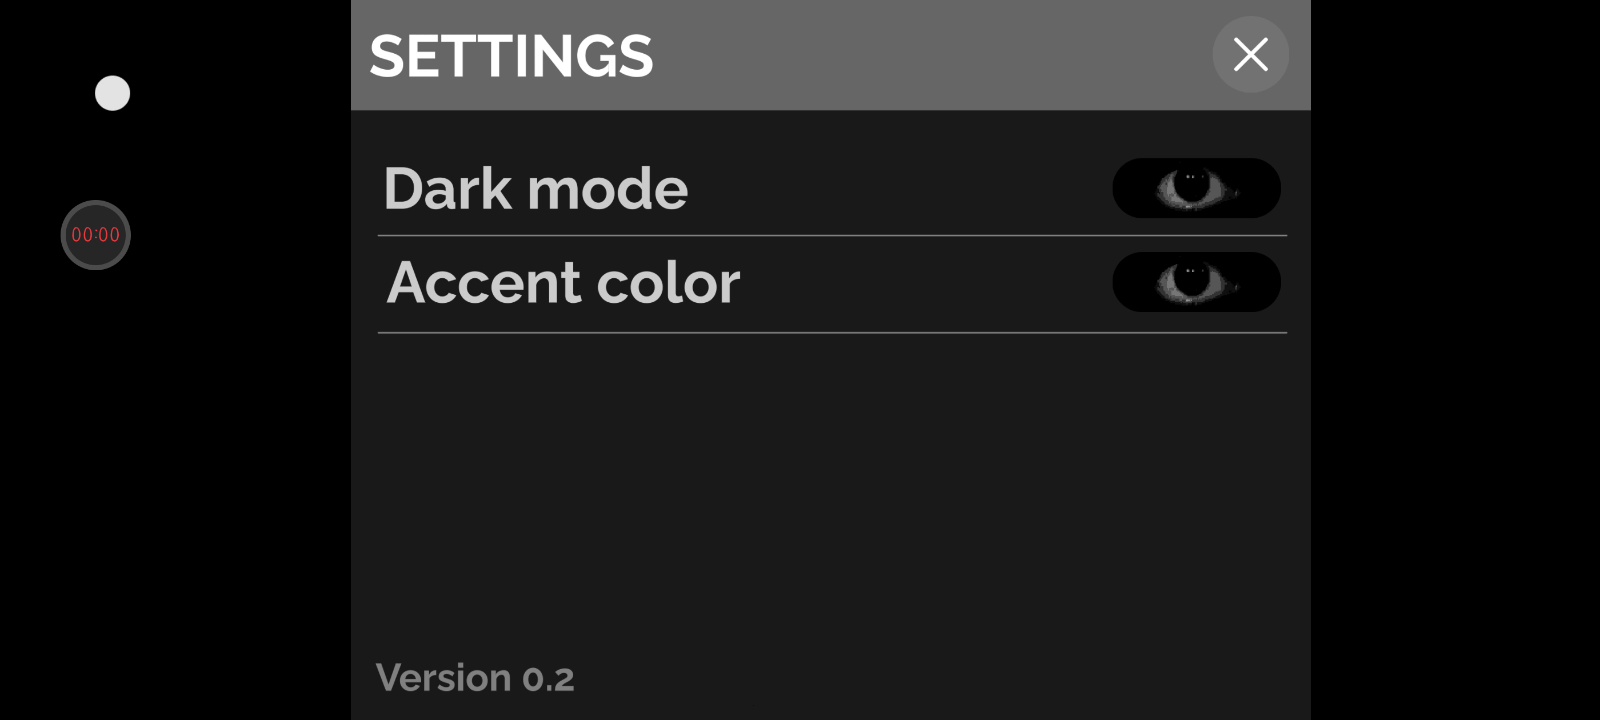
Task: Click the eye icon beside Dark mode
Action: pyautogui.click(x=1192, y=187)
